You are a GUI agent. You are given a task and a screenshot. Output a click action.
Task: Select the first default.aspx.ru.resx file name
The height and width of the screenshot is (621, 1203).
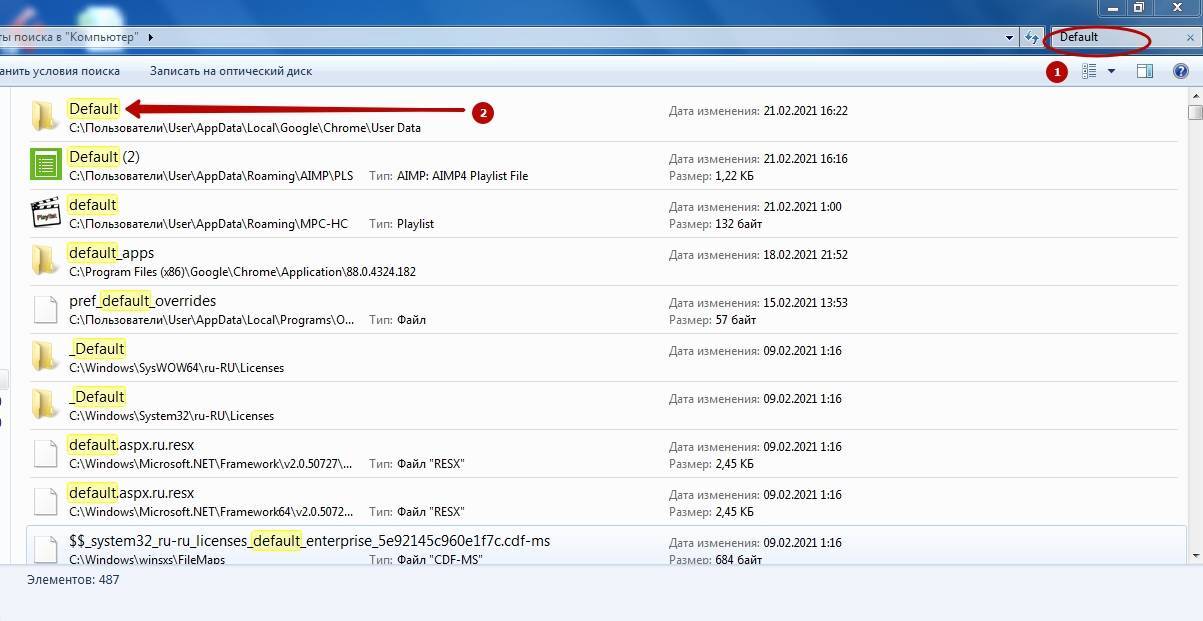[131, 445]
